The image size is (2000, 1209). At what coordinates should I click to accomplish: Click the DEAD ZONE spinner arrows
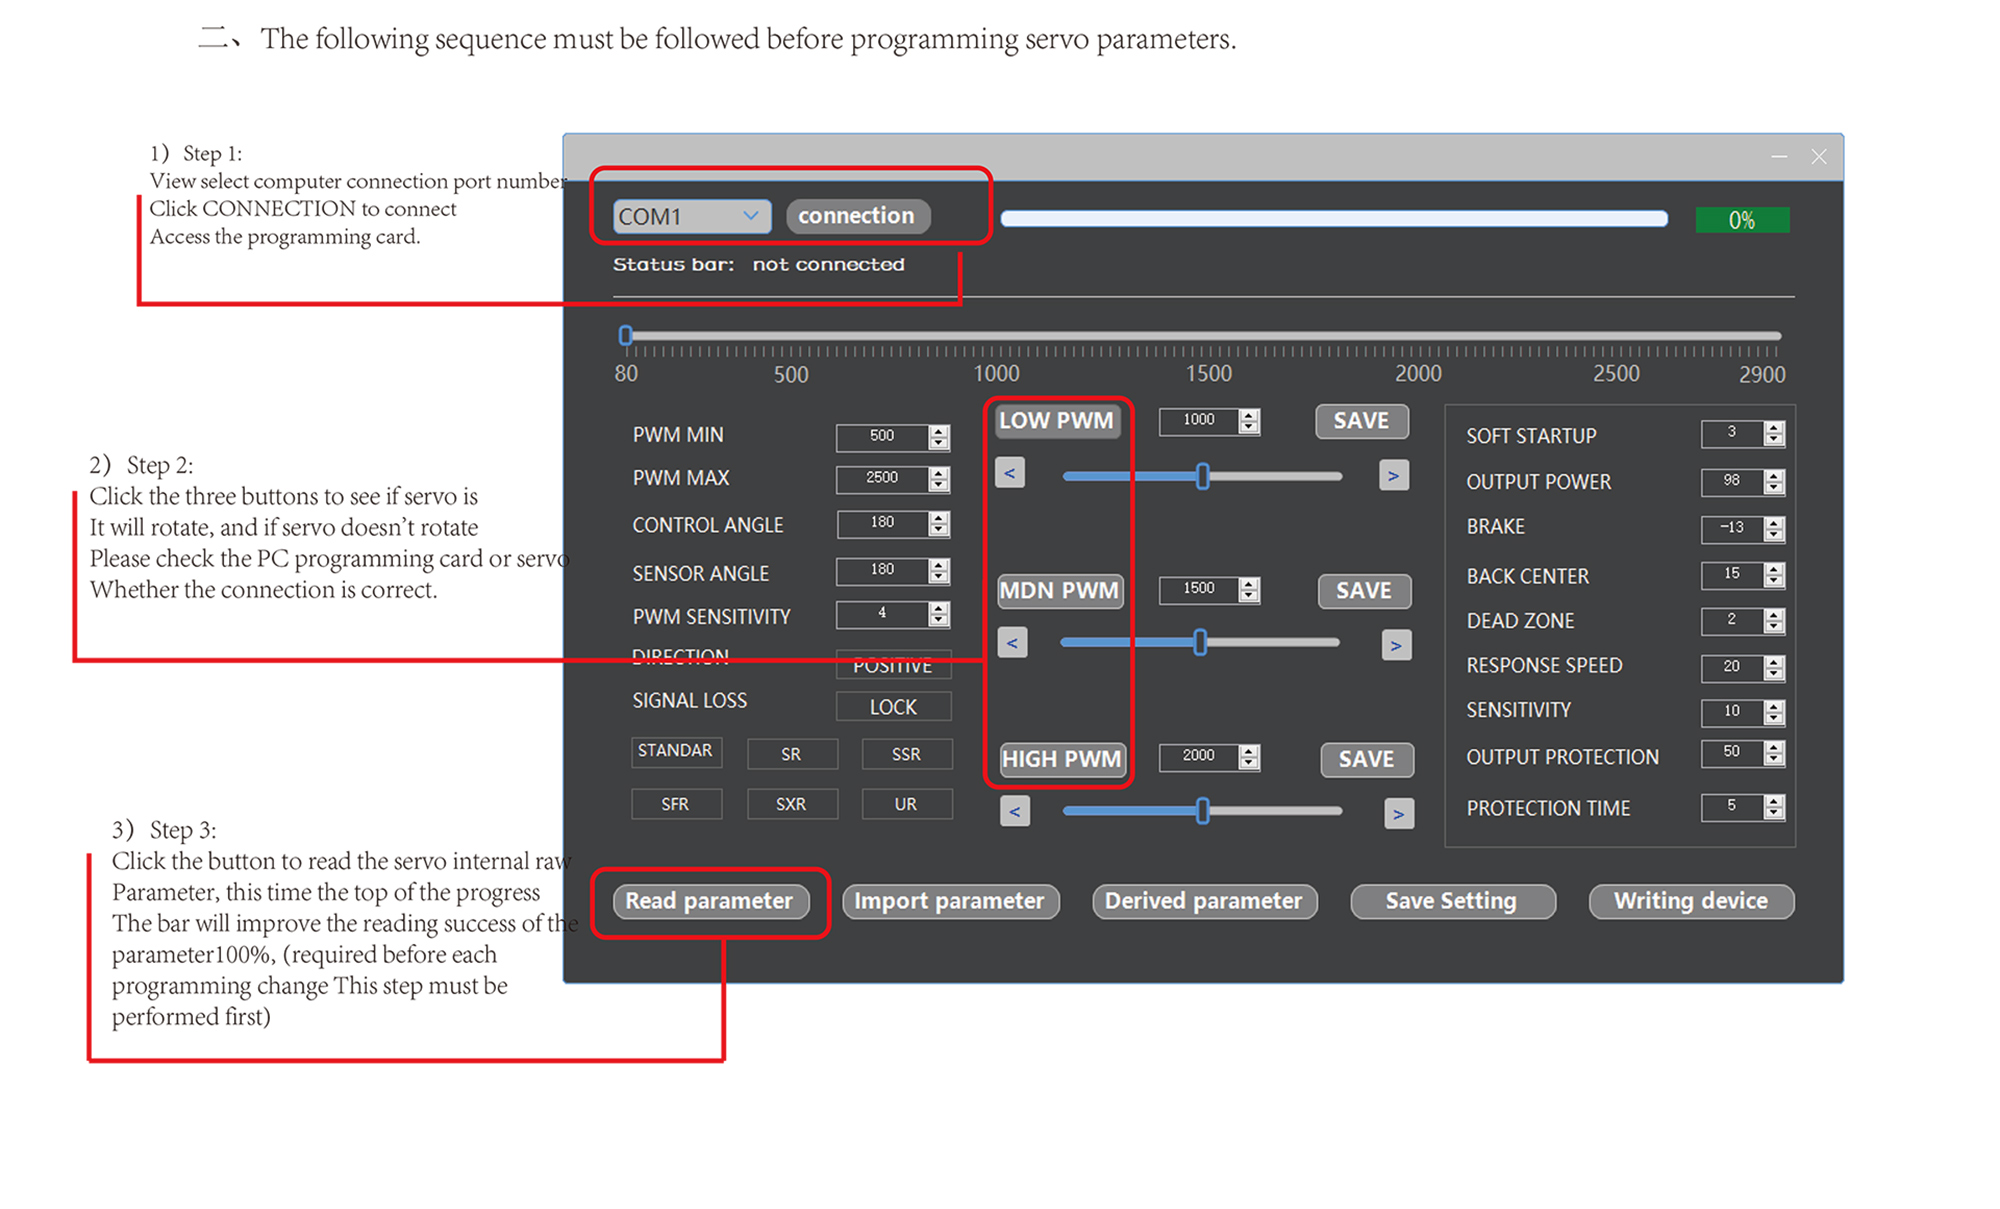(x=1774, y=621)
